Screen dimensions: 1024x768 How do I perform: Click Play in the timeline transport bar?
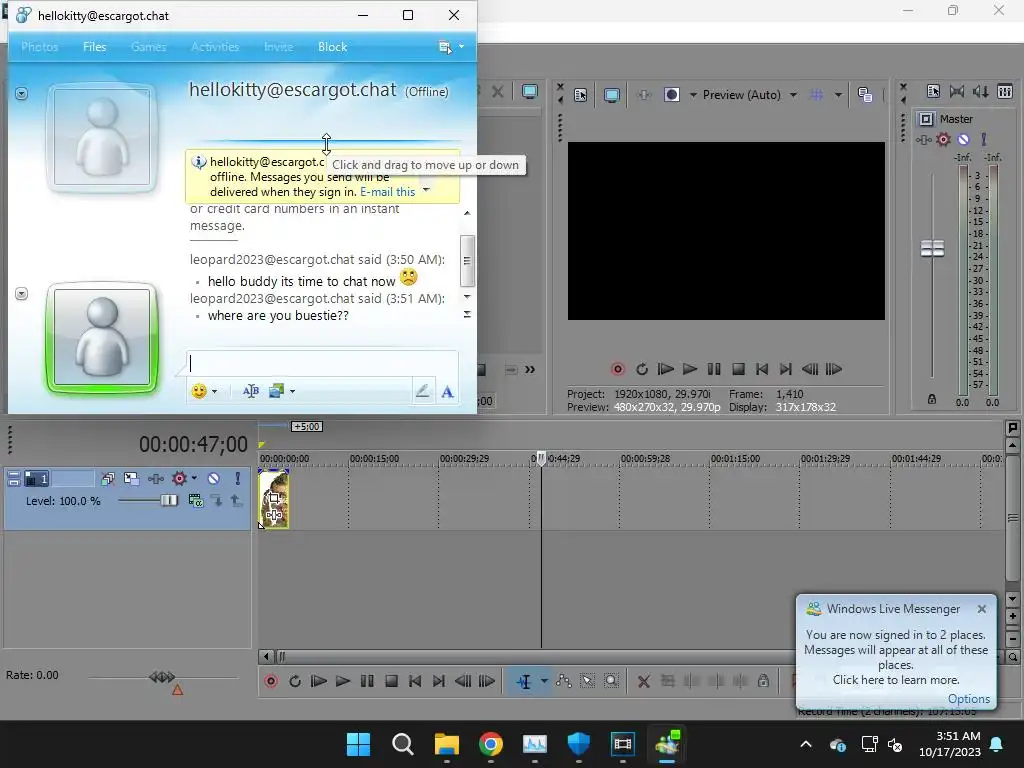(343, 681)
